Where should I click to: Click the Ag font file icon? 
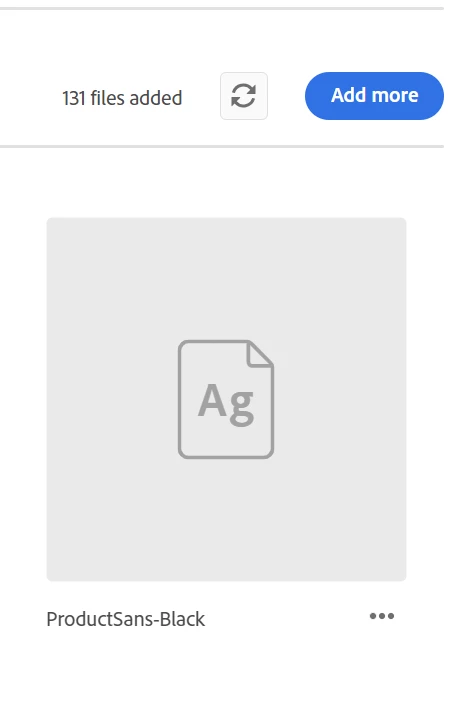tap(226, 399)
